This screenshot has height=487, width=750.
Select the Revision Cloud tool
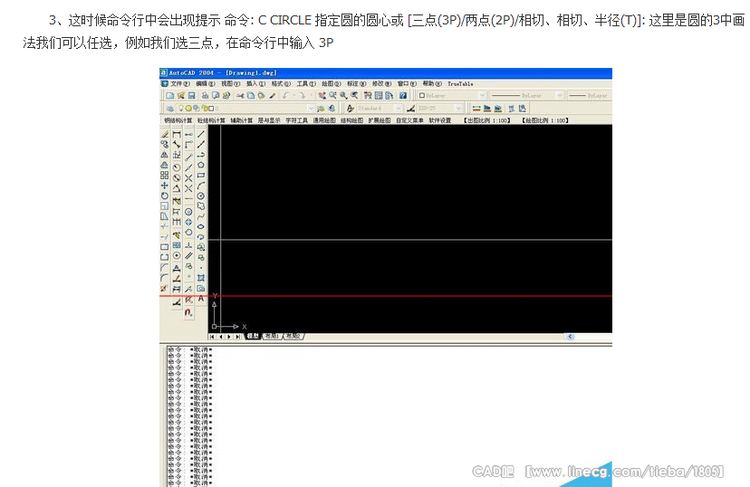coord(200,206)
